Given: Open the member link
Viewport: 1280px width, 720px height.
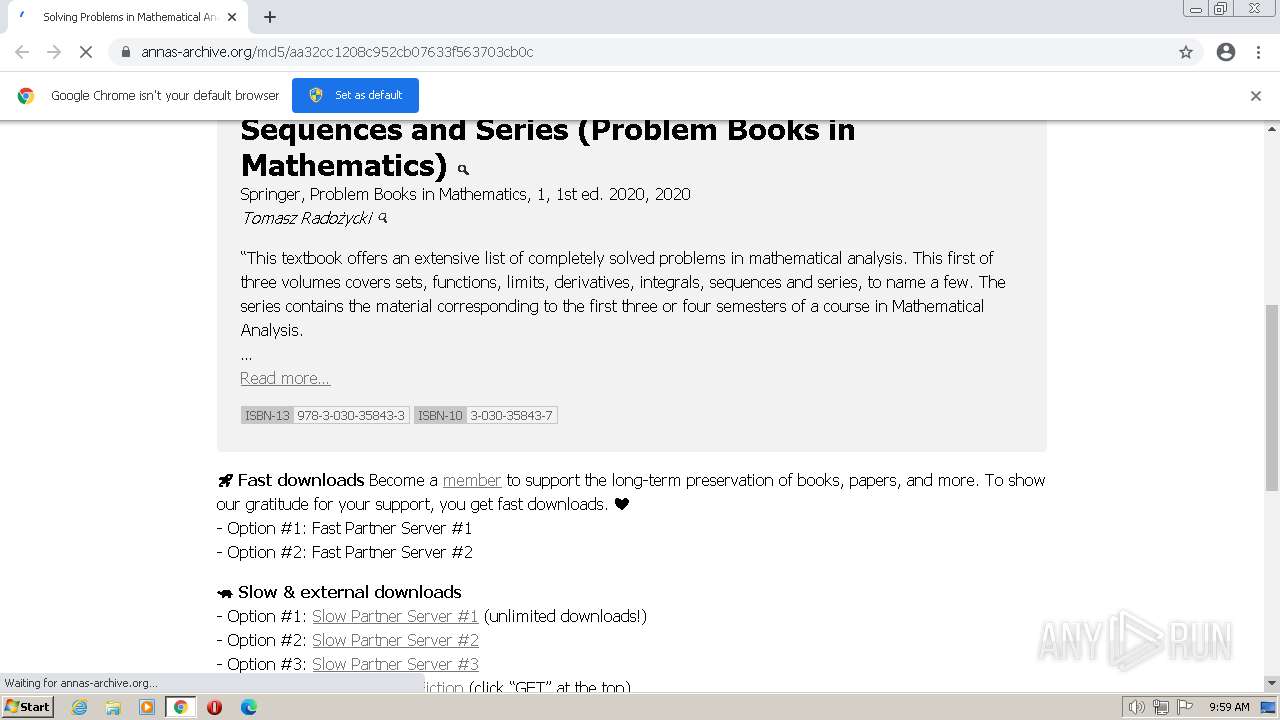Looking at the screenshot, I should pyautogui.click(x=472, y=480).
